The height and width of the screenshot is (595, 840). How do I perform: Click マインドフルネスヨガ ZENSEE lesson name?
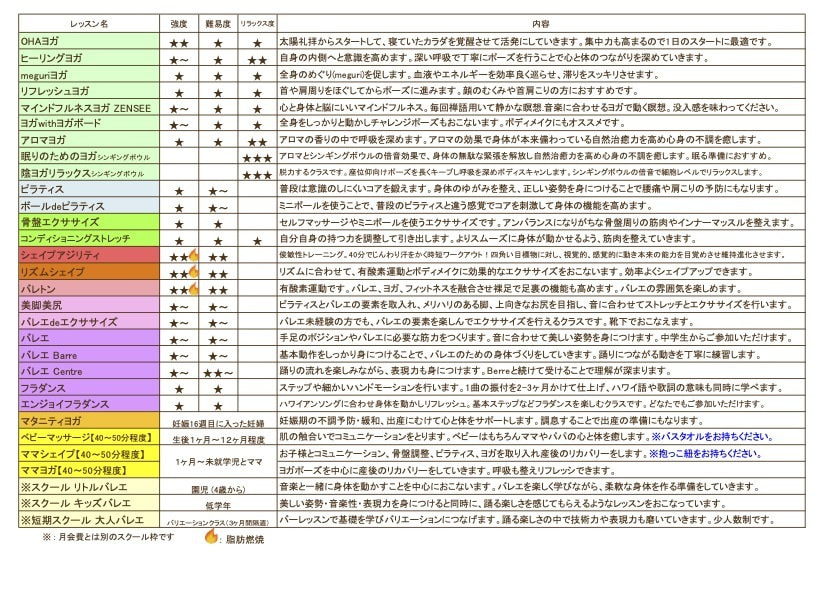[x=86, y=108]
